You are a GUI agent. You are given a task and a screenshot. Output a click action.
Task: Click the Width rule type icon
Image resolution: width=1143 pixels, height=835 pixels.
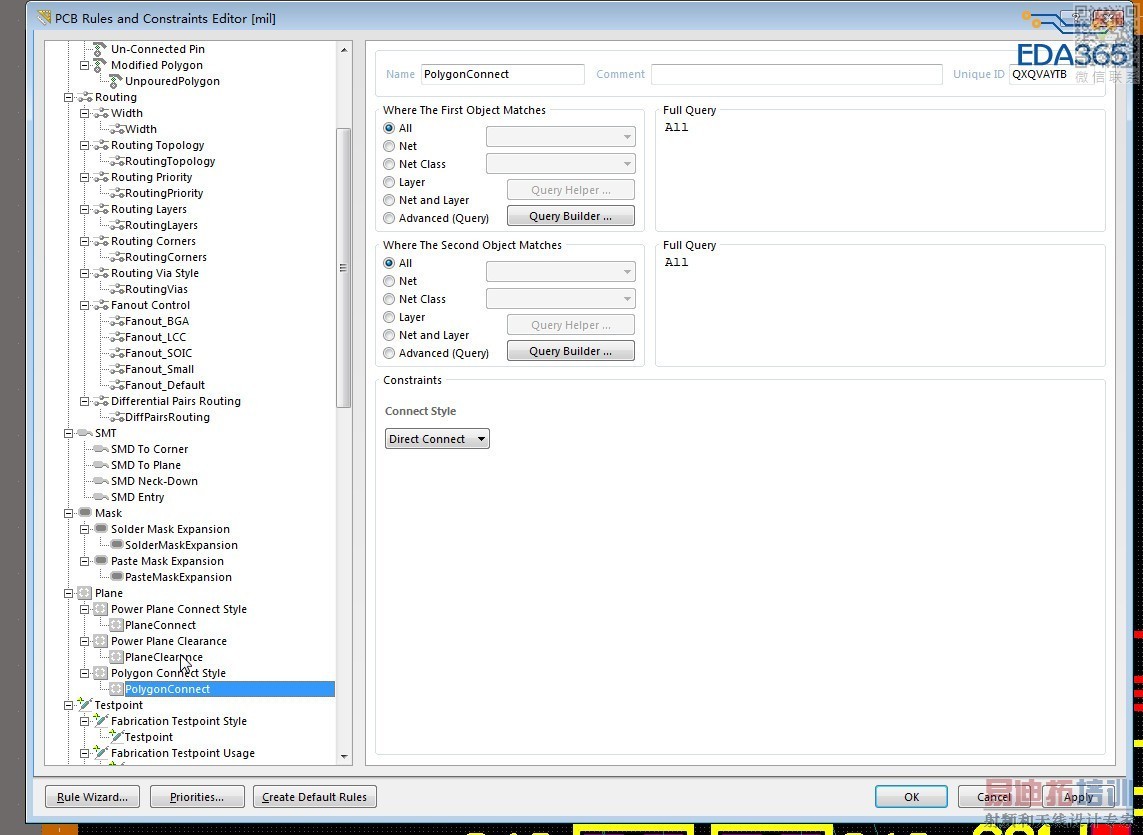(x=101, y=113)
